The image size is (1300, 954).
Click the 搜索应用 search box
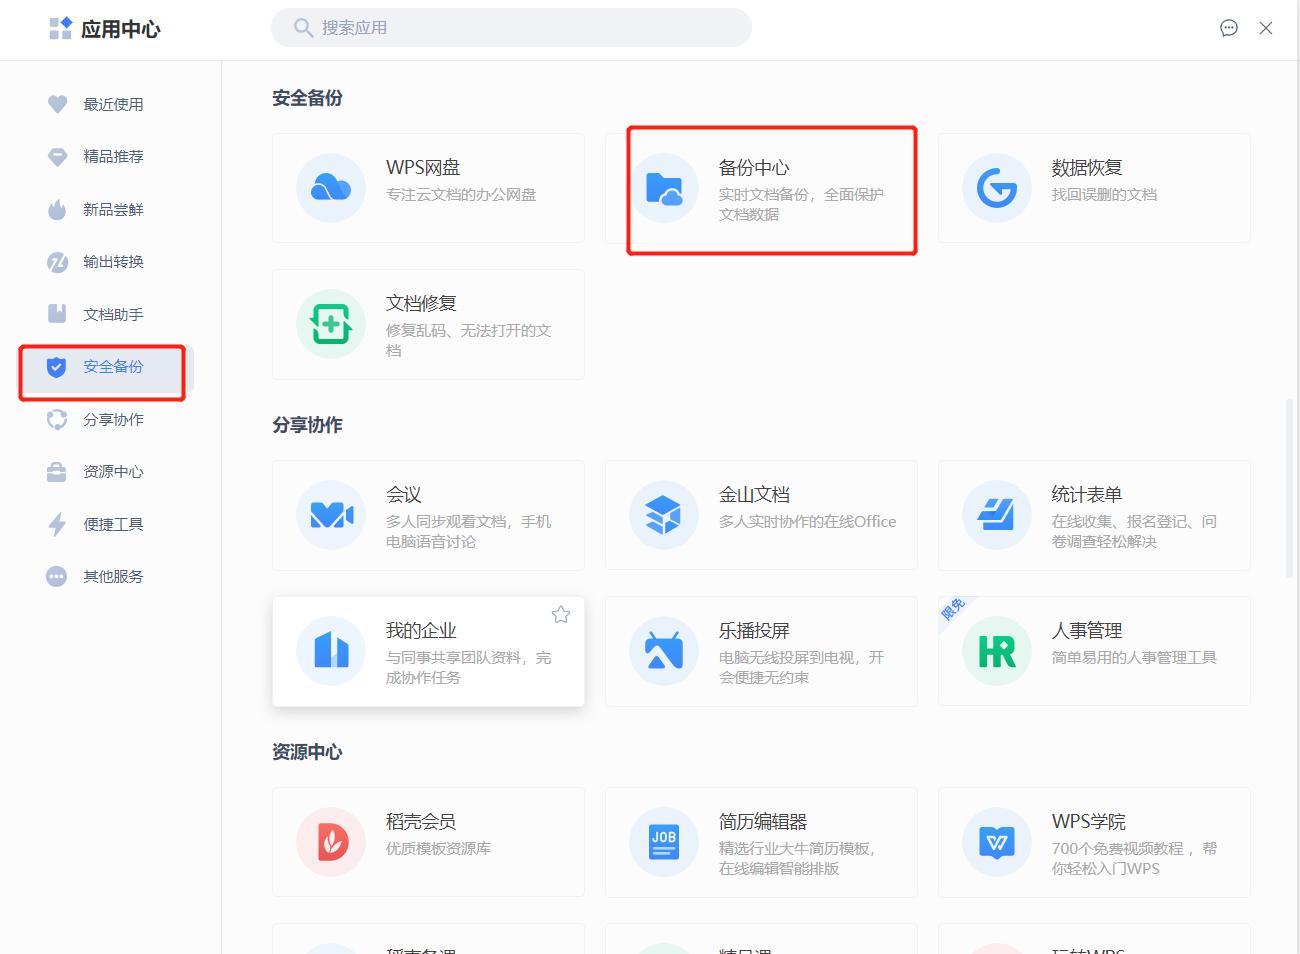pyautogui.click(x=512, y=28)
